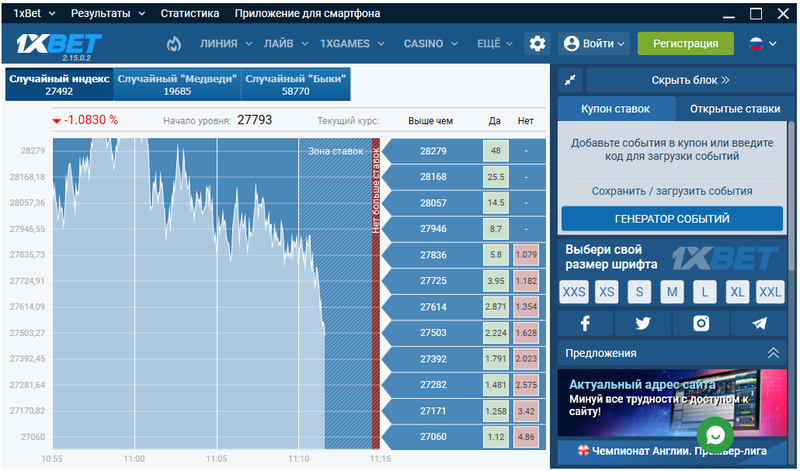
Task: Open the 1xBet Facebook page icon
Action: click(585, 323)
